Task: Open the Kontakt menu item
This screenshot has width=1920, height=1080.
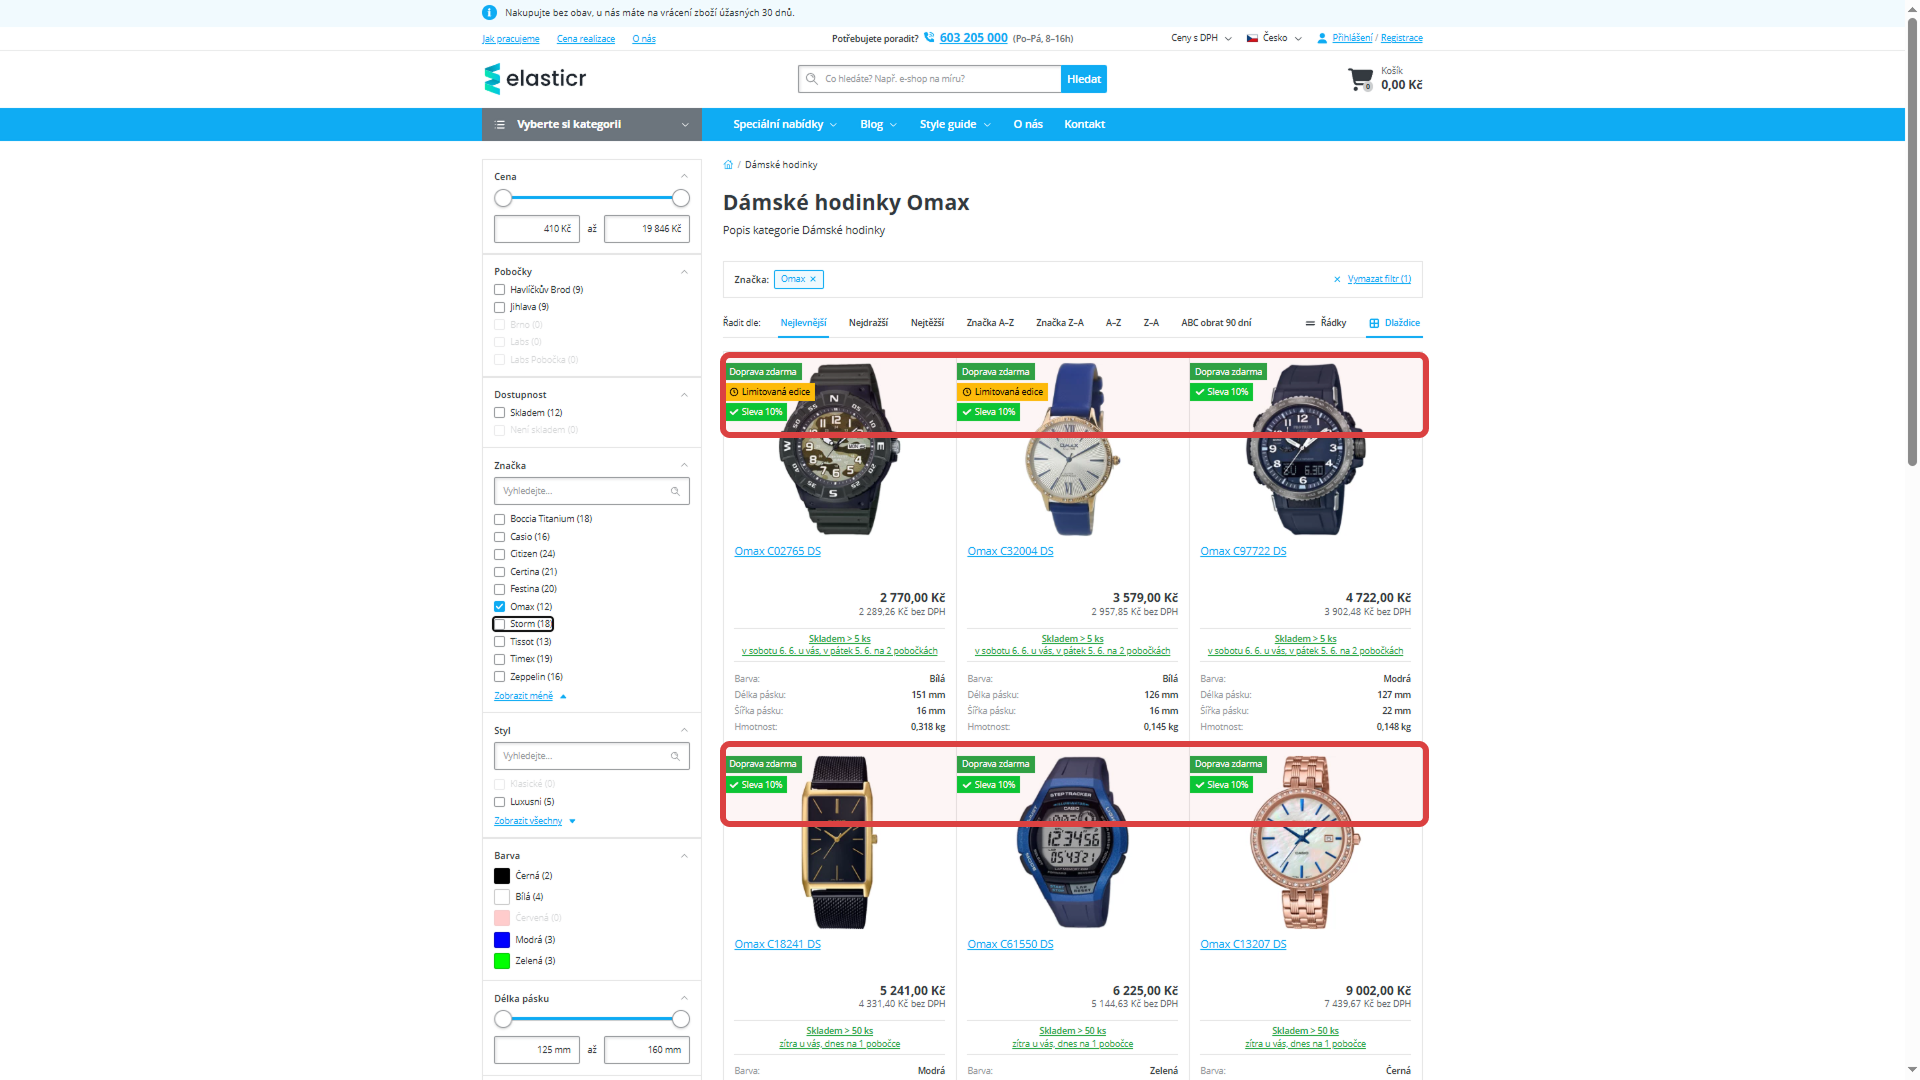Action: [1084, 125]
